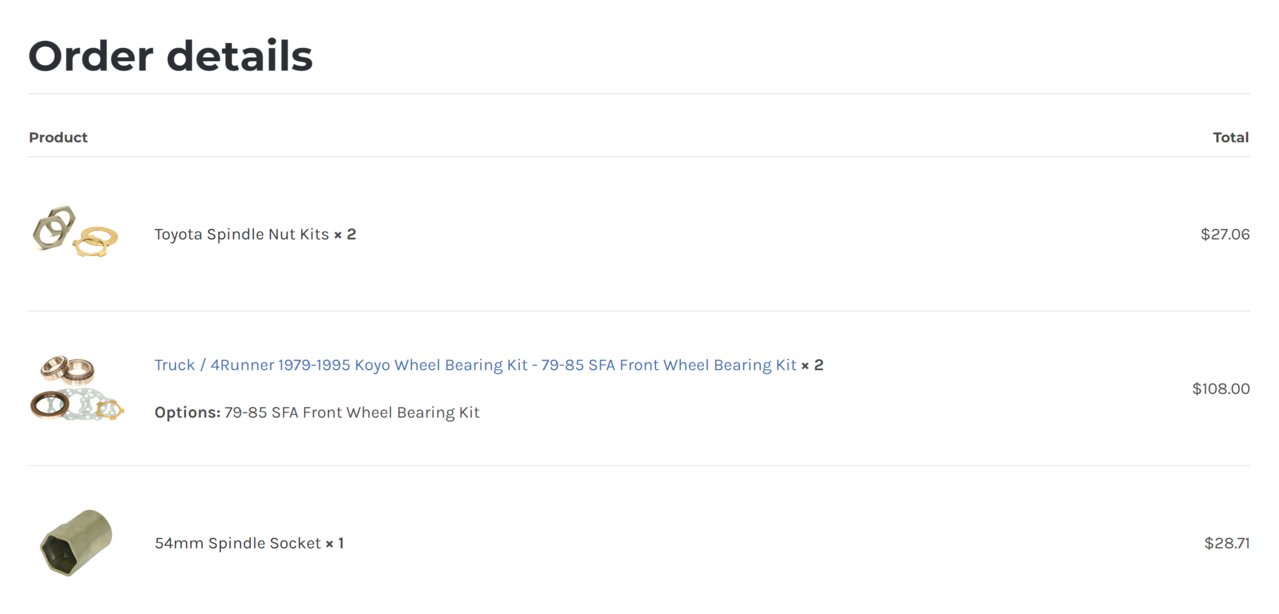The height and width of the screenshot is (614, 1279).
Task: Click the Options: label under bearing kit
Action: [187, 412]
